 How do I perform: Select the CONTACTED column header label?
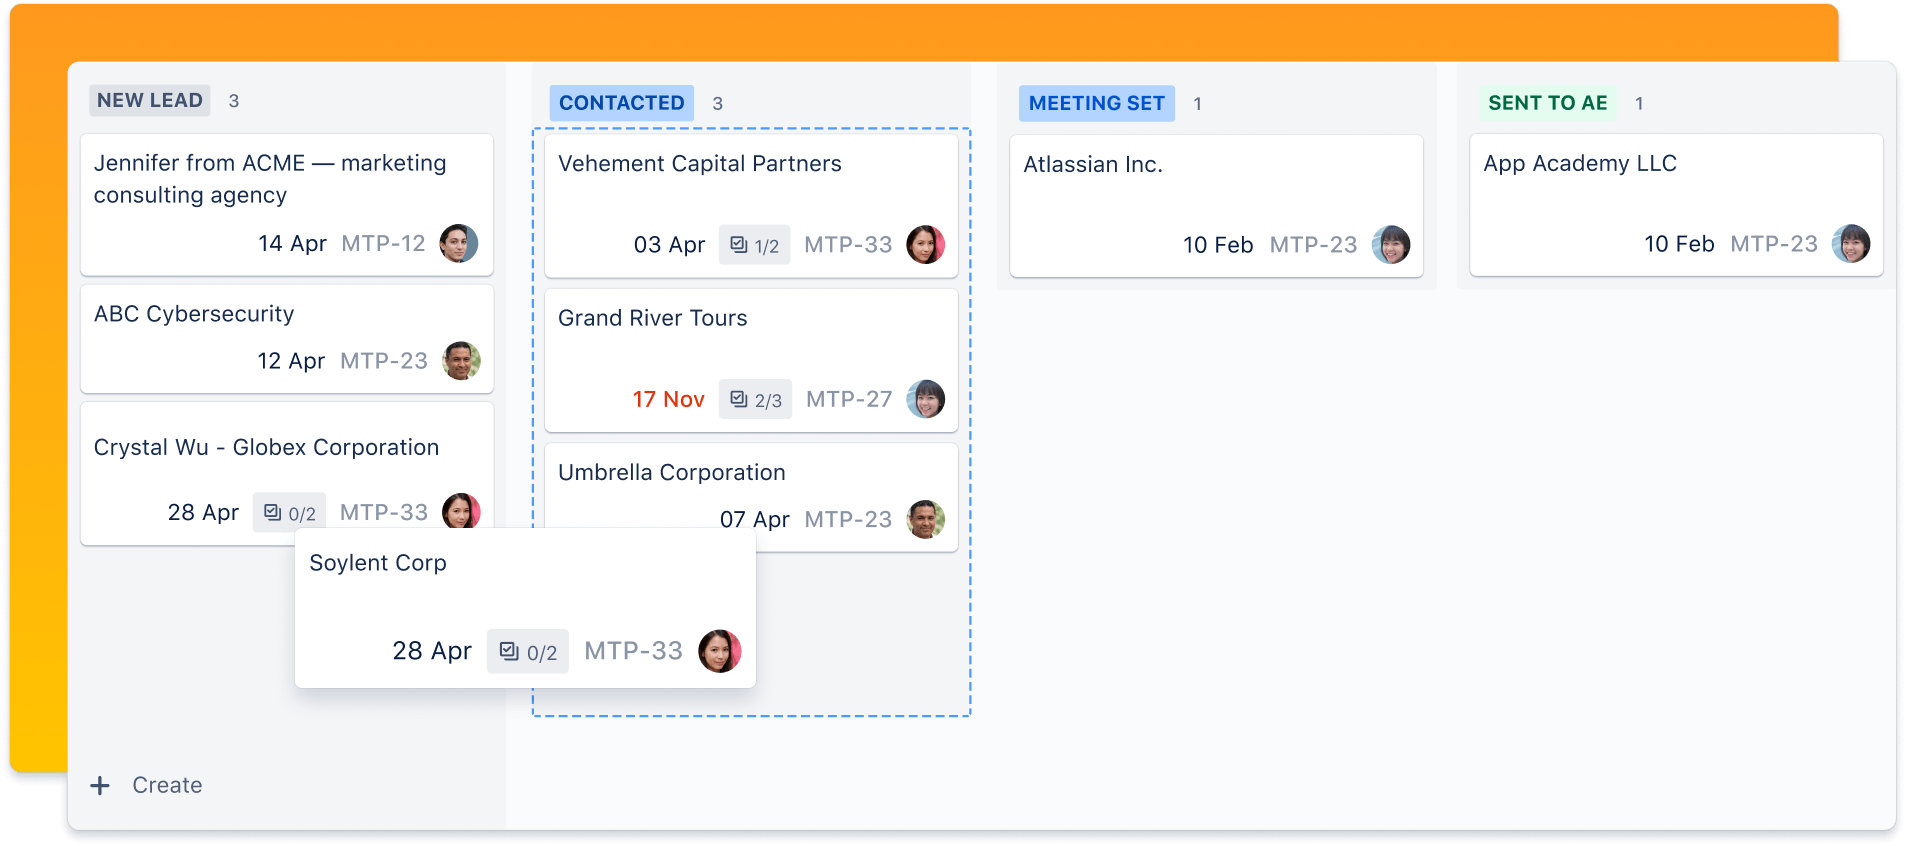click(x=620, y=103)
